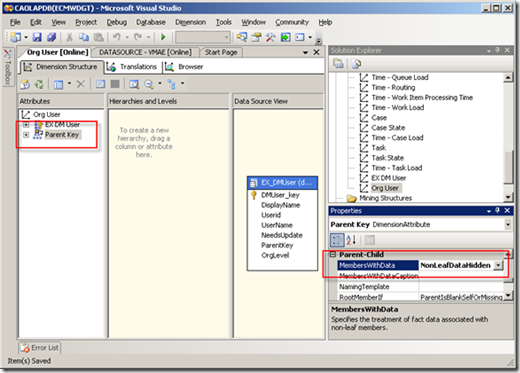Open the Properties Window toolbar icon
The width and height of the screenshot is (520, 373).
[x=256, y=37]
